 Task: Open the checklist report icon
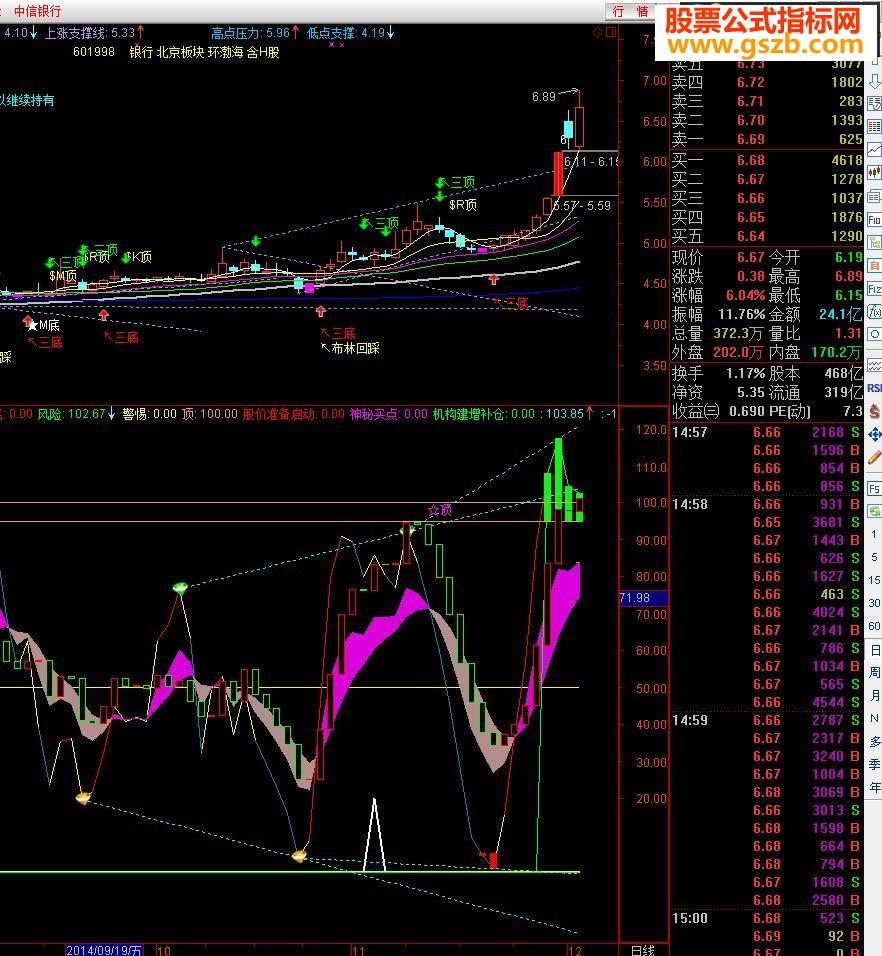pos(875,104)
